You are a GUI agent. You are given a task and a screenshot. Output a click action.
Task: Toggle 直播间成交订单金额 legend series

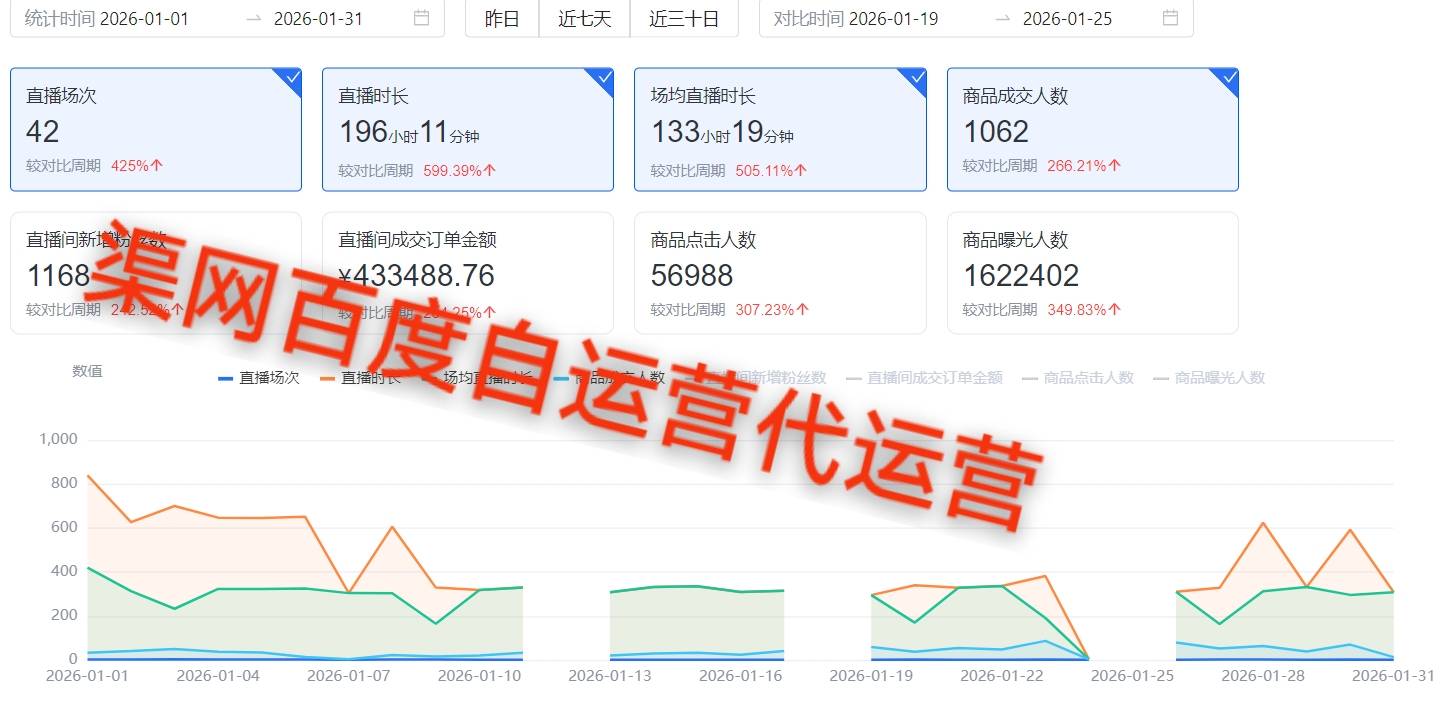coord(924,378)
